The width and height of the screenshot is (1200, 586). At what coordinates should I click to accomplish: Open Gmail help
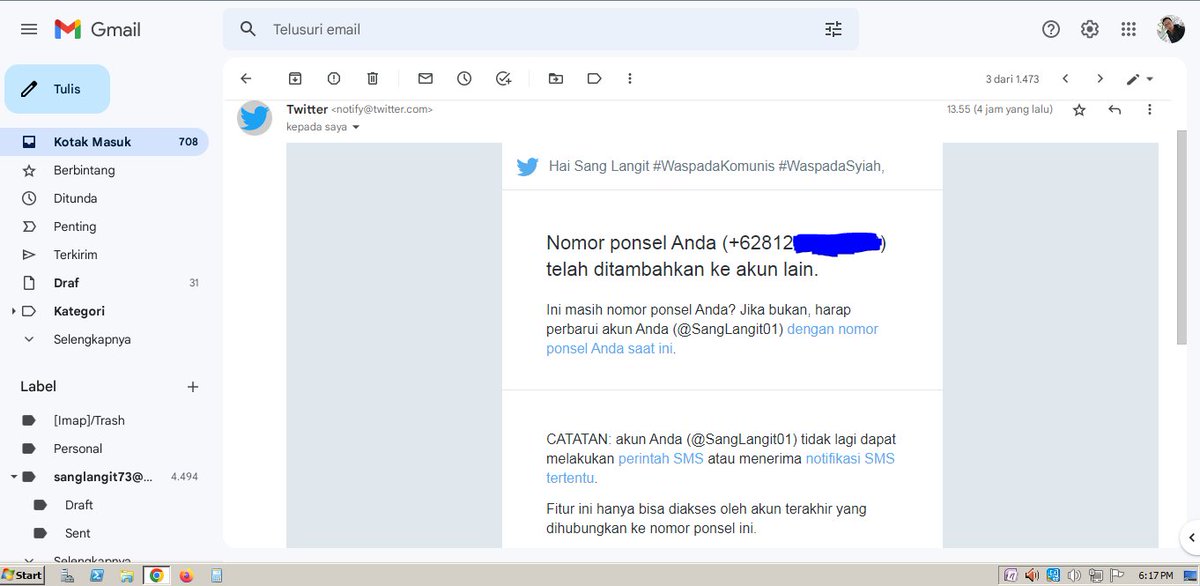click(1050, 29)
